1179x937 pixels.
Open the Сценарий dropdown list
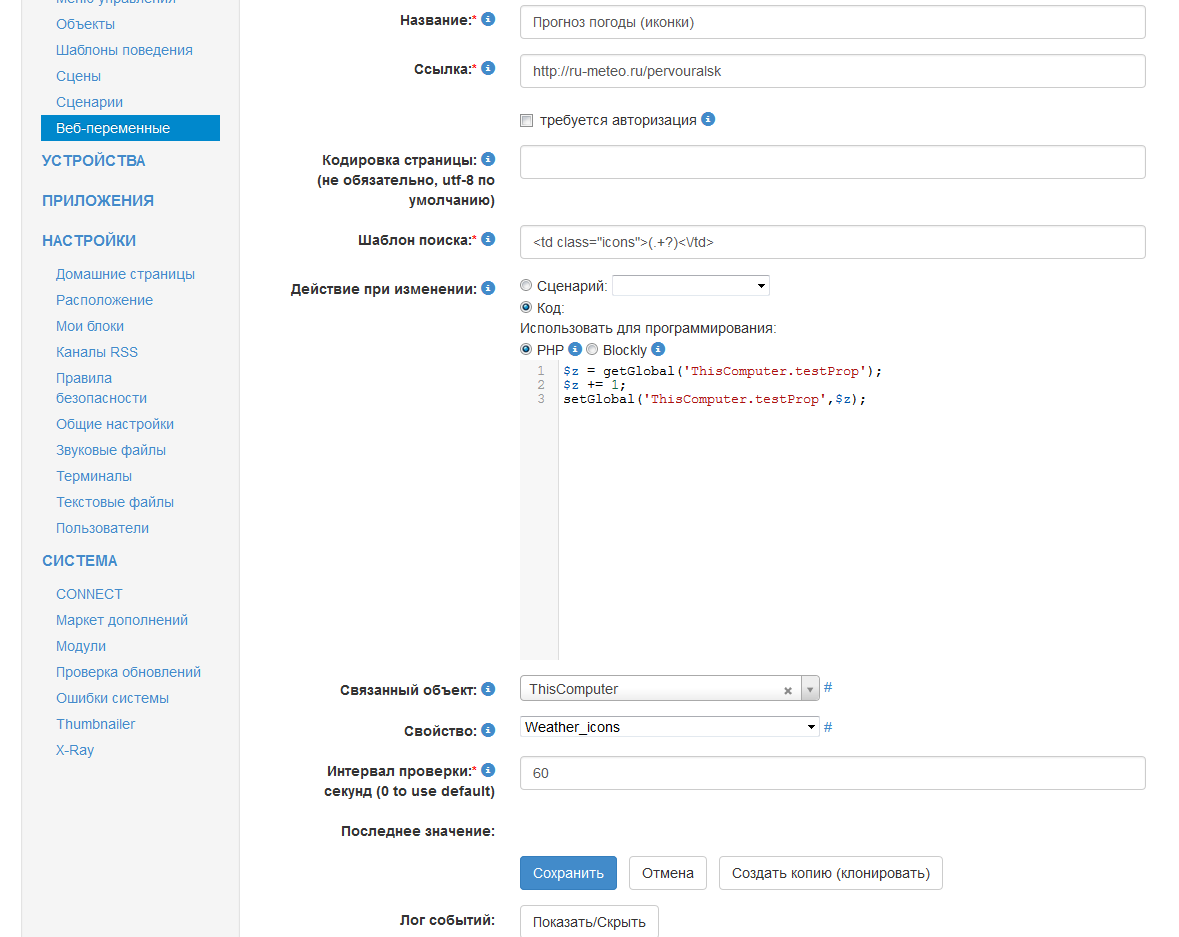point(691,286)
